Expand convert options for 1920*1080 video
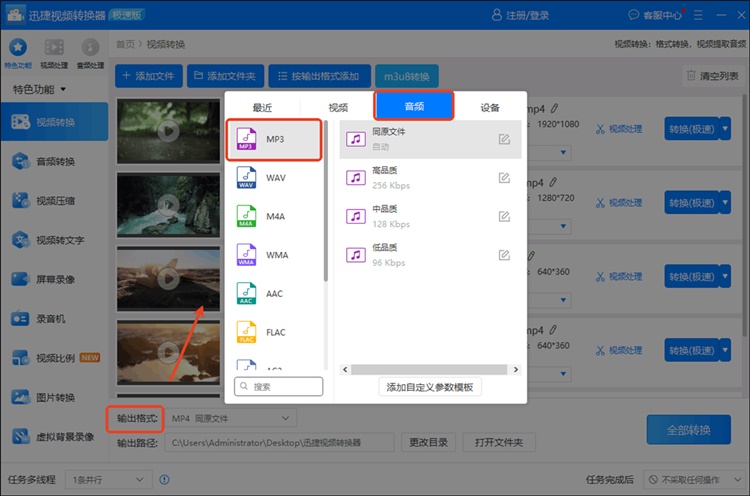750x496 pixels. (725, 129)
